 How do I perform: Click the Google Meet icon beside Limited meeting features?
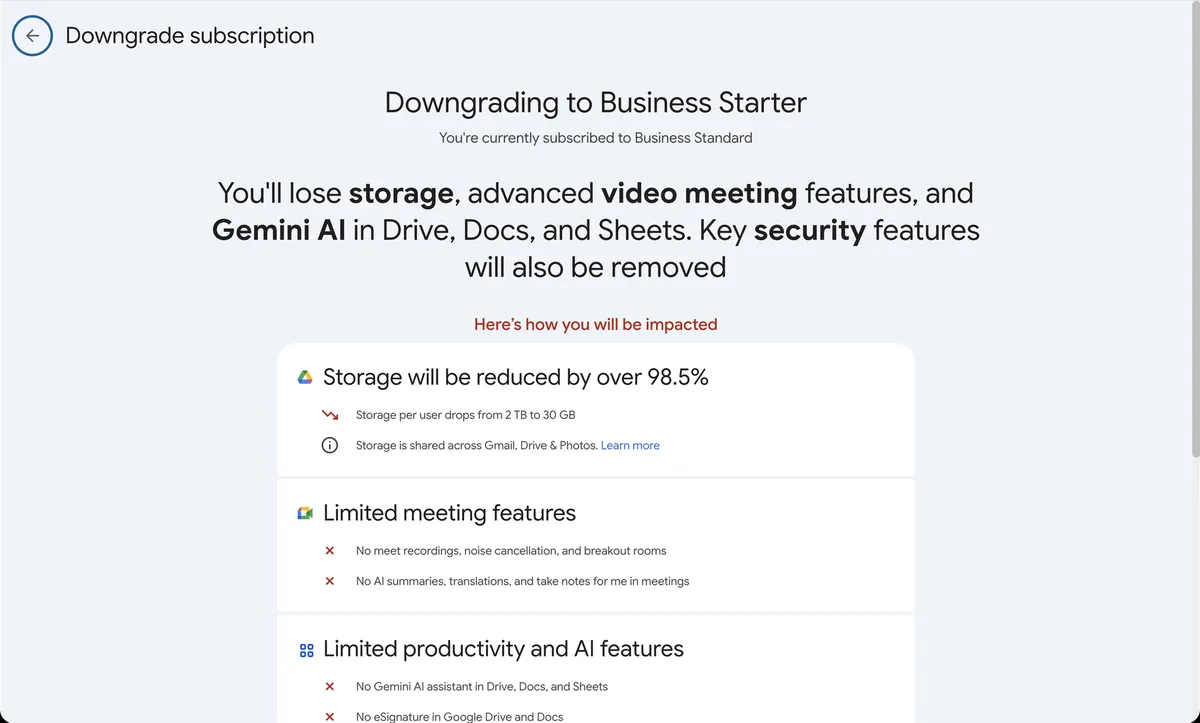(x=305, y=513)
